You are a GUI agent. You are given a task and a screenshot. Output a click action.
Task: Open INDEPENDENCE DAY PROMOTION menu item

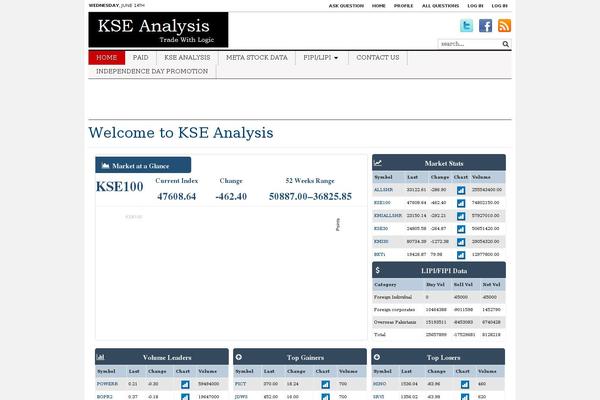point(152,72)
